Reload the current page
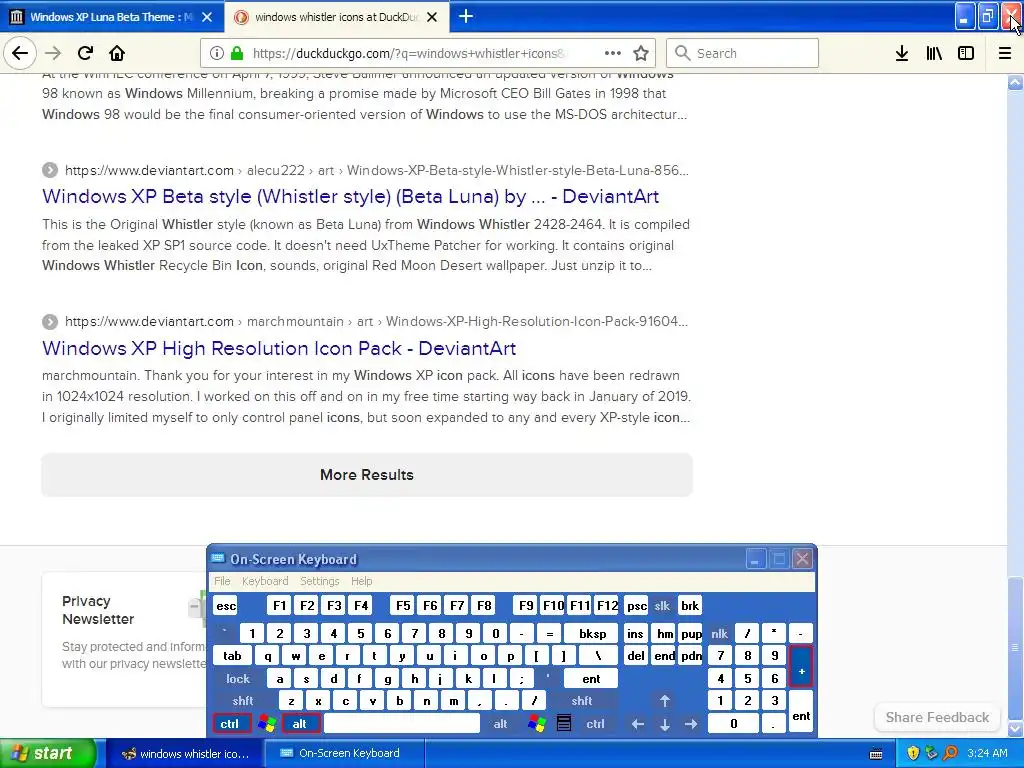The image size is (1024, 768). click(85, 54)
